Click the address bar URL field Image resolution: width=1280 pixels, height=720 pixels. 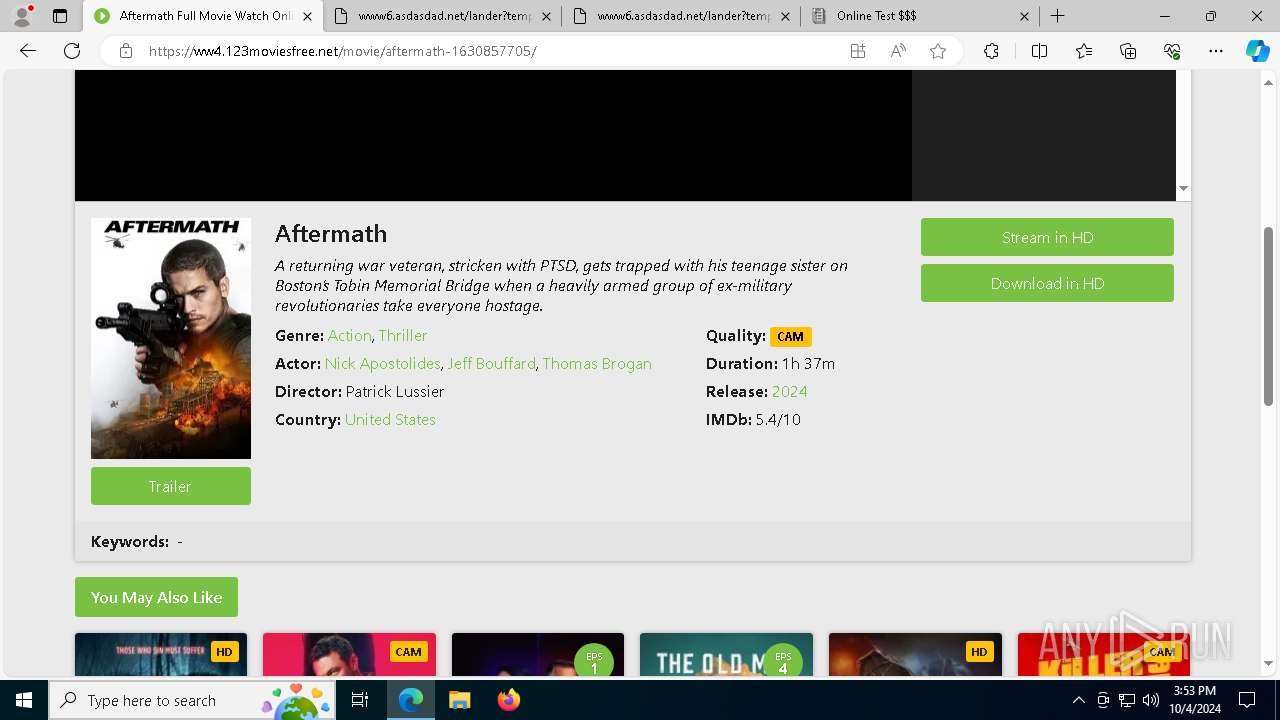click(490, 51)
